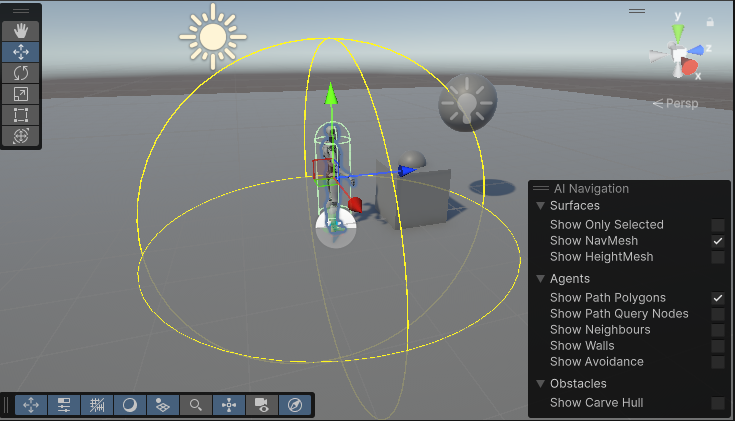Viewport: 735px width, 421px height.
Task: Toggle the camera visibility icon
Action: point(262,405)
